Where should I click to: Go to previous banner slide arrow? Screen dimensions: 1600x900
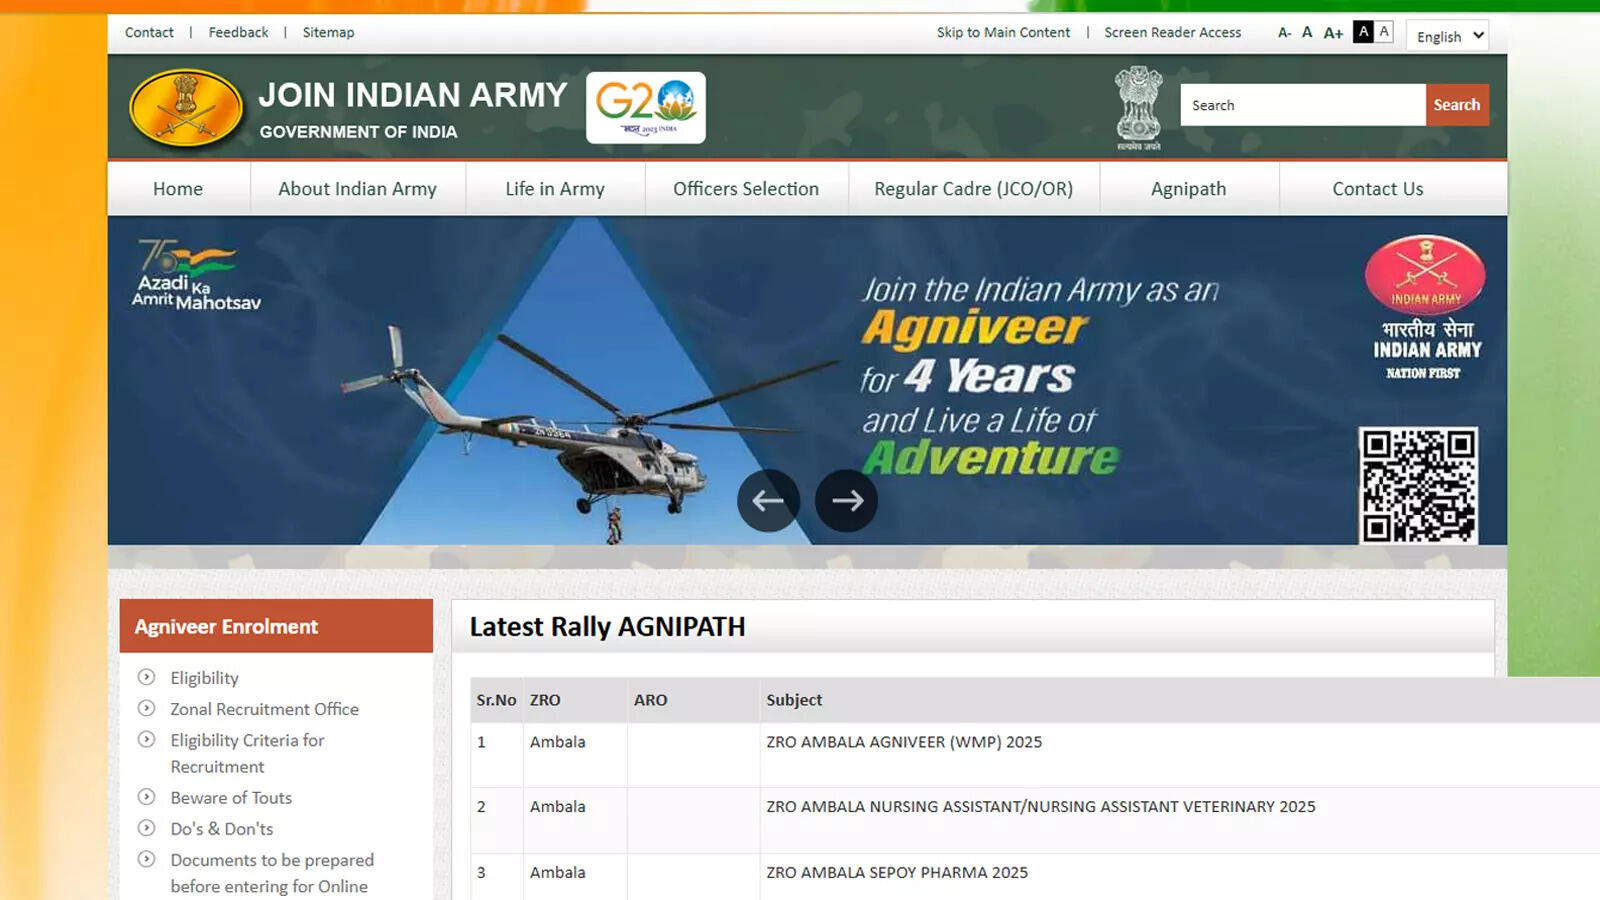pyautogui.click(x=768, y=500)
